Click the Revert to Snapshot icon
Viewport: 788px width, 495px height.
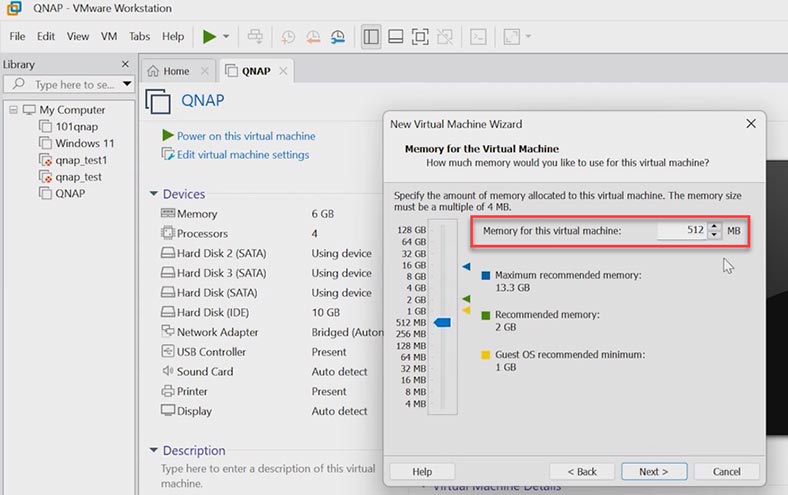click(x=313, y=36)
